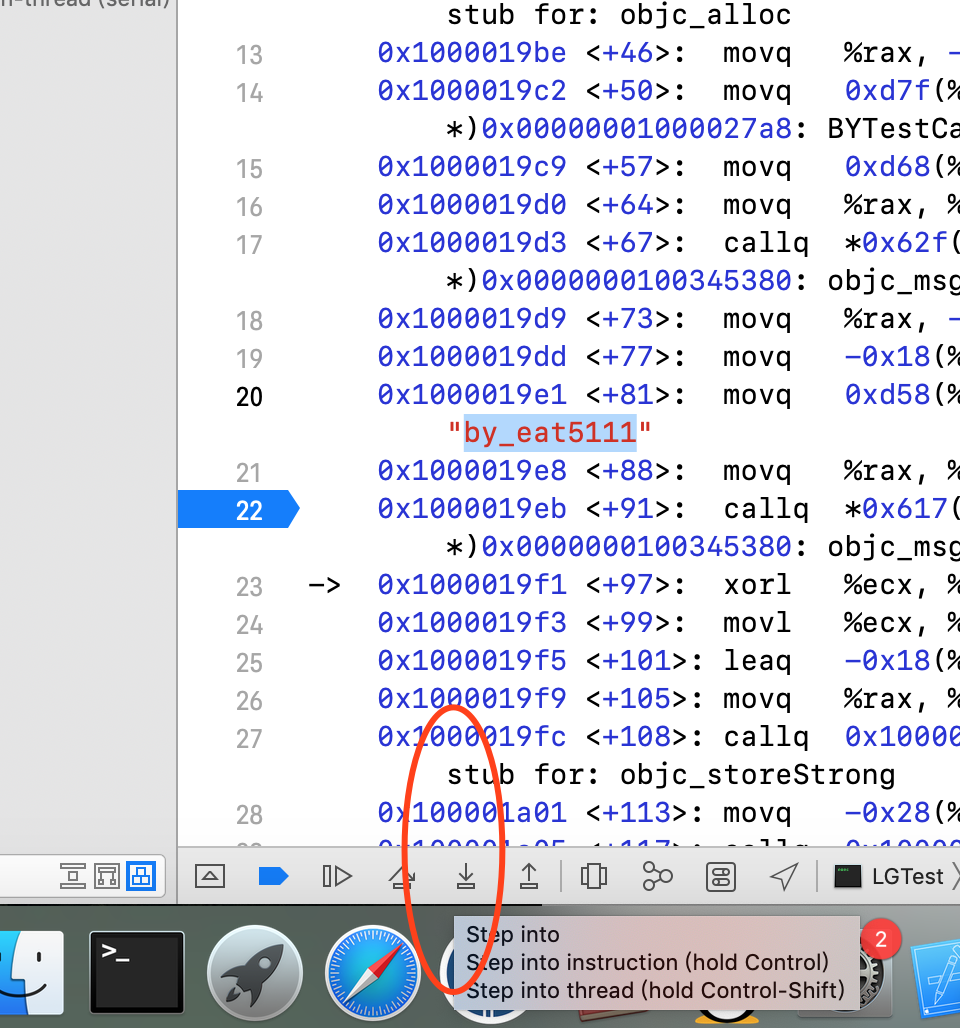Viewport: 960px width, 1028px height.
Task: Step into using the down-arrow button
Action: point(466,876)
